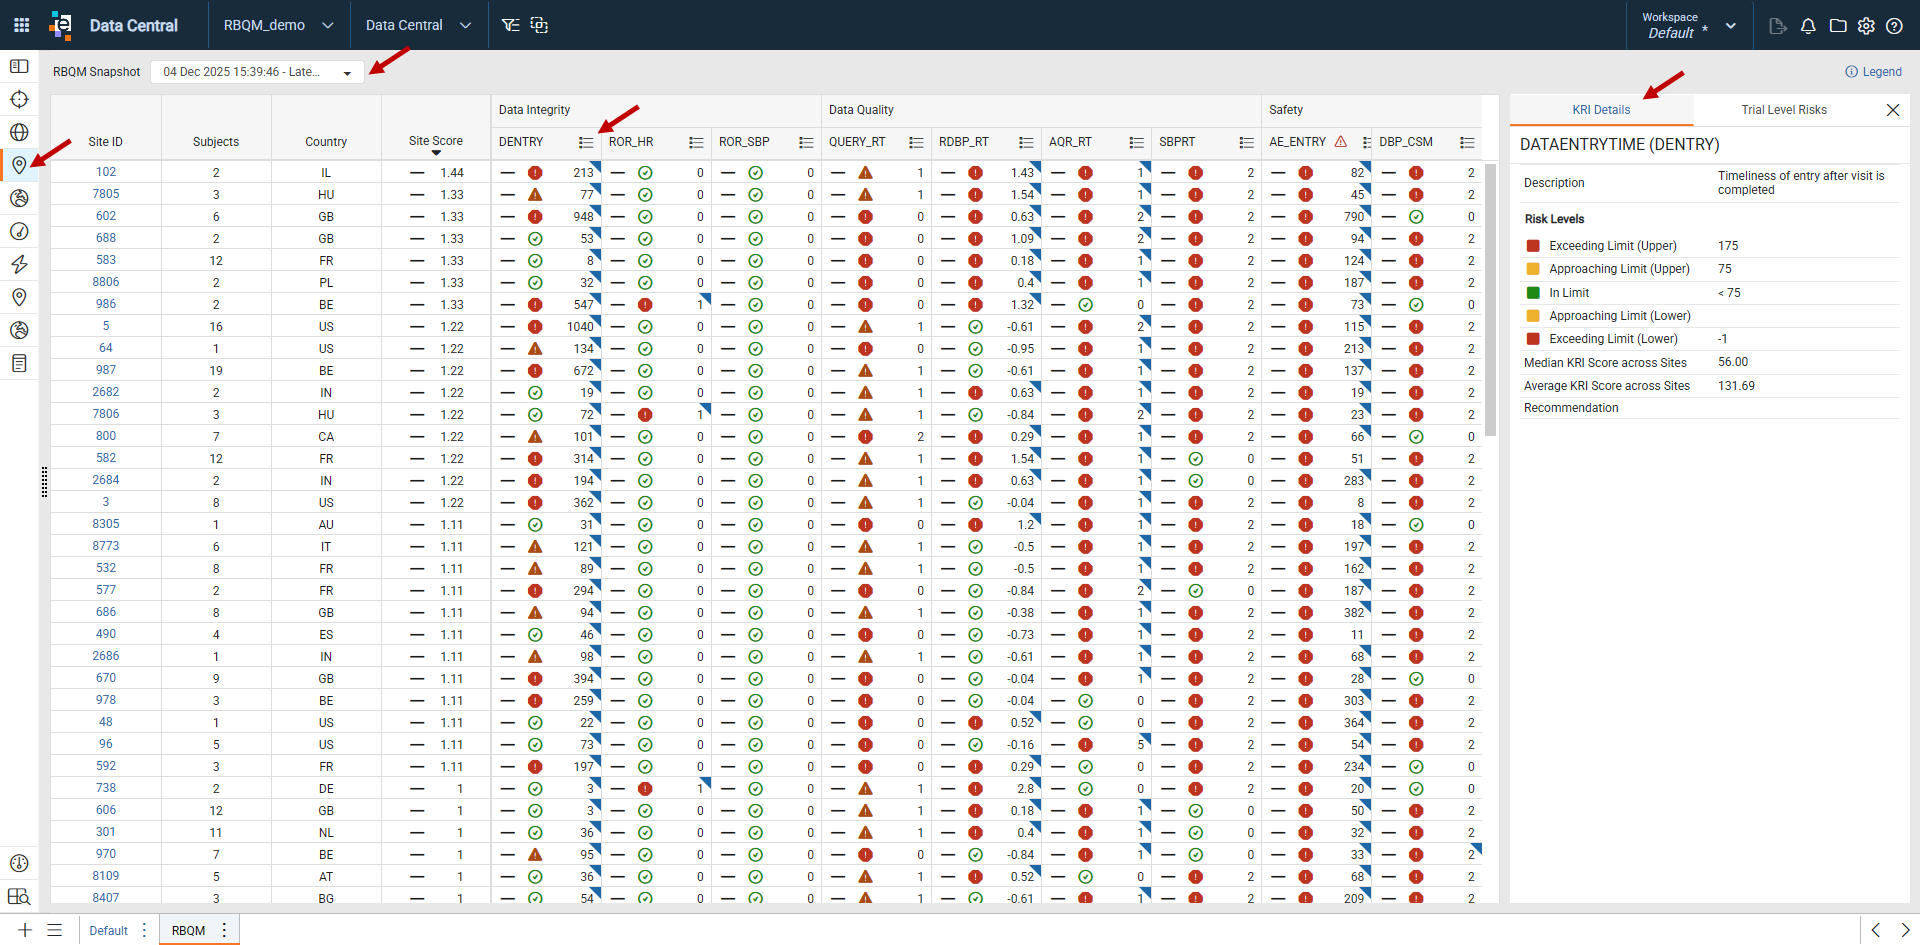Open the RBQM Snapshot date dropdown
The width and height of the screenshot is (1920, 945).
[x=257, y=72]
